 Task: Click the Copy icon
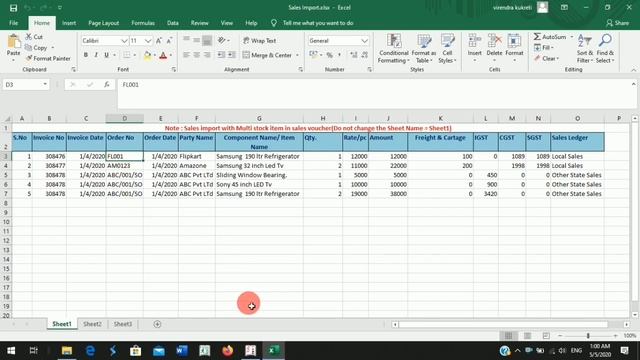29,48
